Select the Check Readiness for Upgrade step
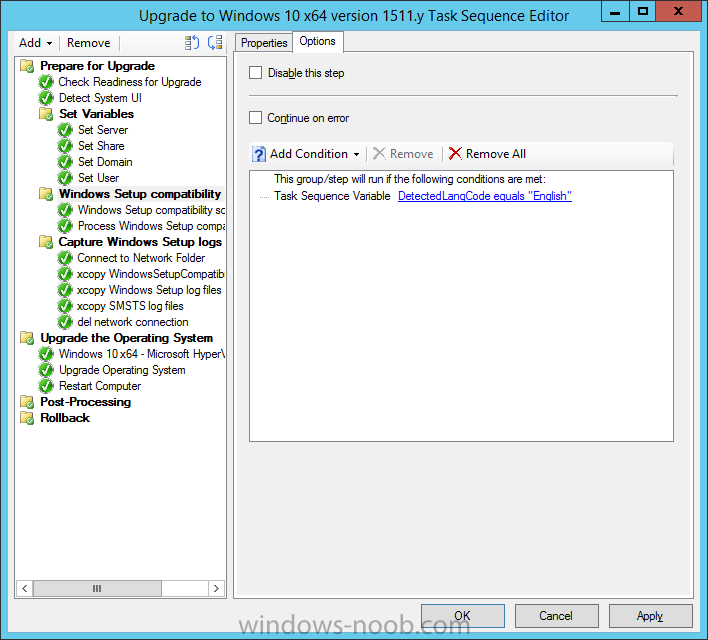 [x=130, y=82]
